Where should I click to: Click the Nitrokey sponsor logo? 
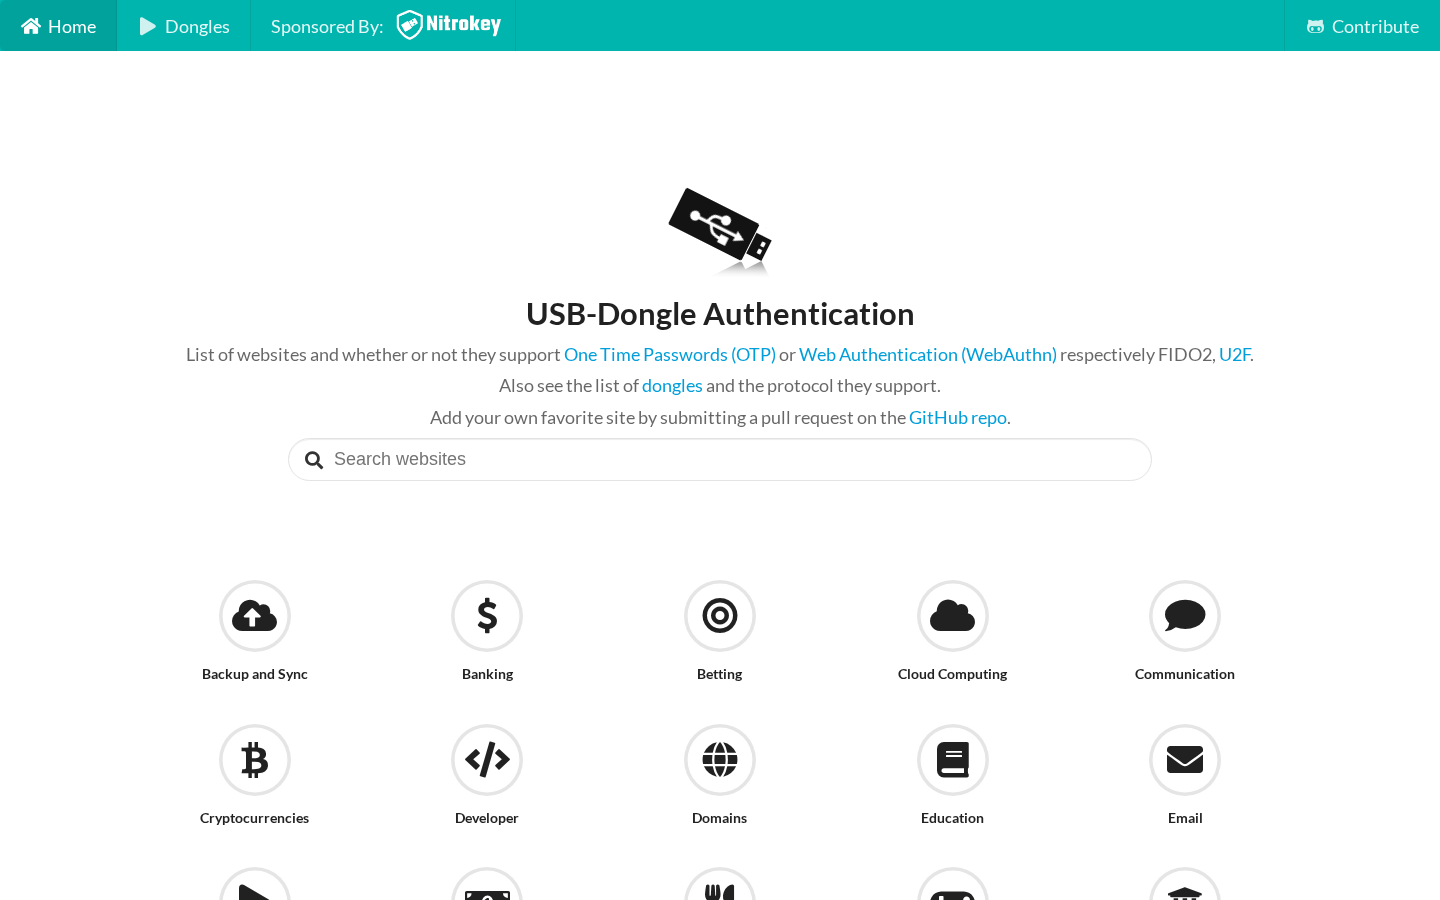[449, 25]
